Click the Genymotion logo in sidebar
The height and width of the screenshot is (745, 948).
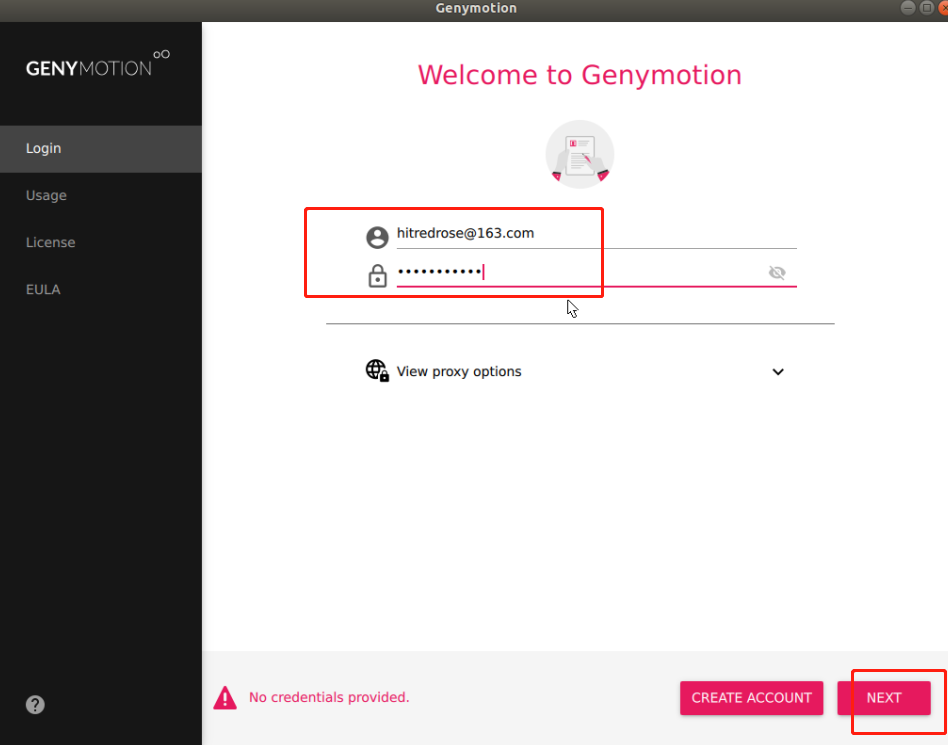click(x=98, y=64)
